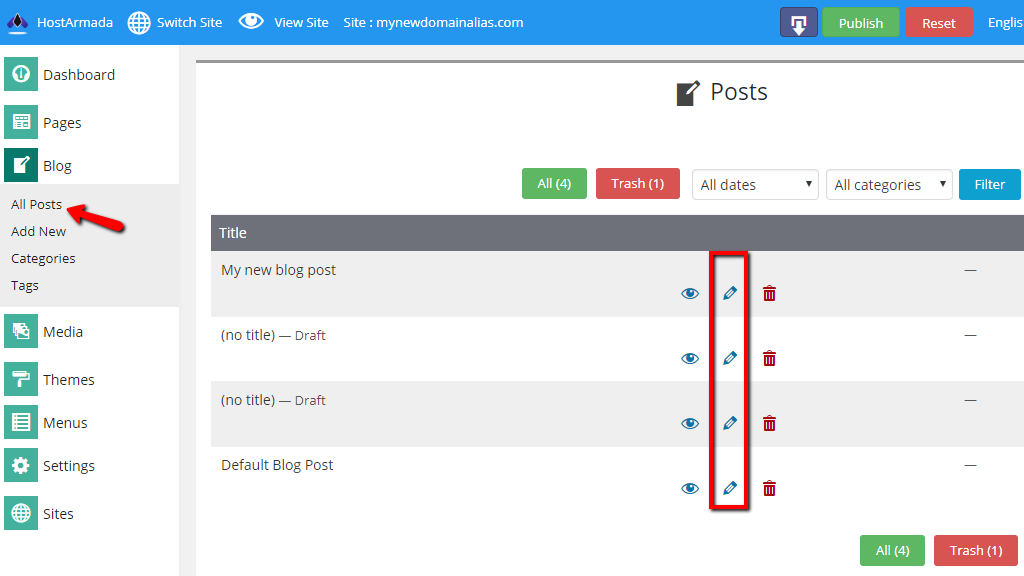Click the Dashboard menu label
Screen dimensions: 1024x576
(79, 75)
